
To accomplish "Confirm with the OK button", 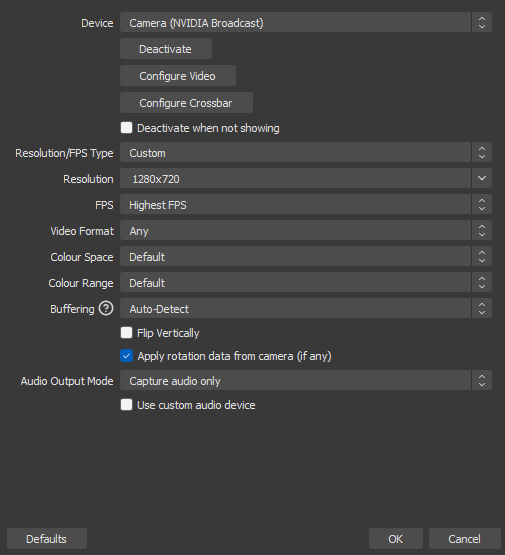I will 396,539.
